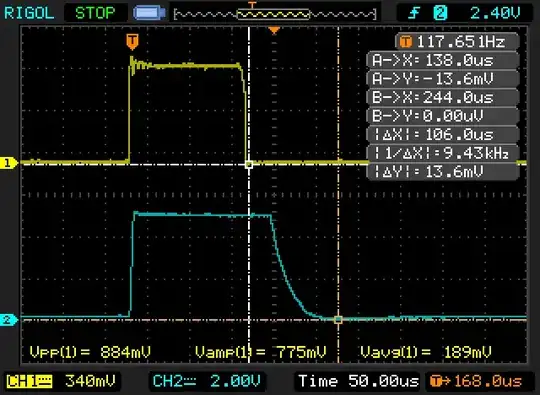Click the orange trigger position arrow at top
Viewport: 540px width, 395px height.
click(x=274, y=31)
